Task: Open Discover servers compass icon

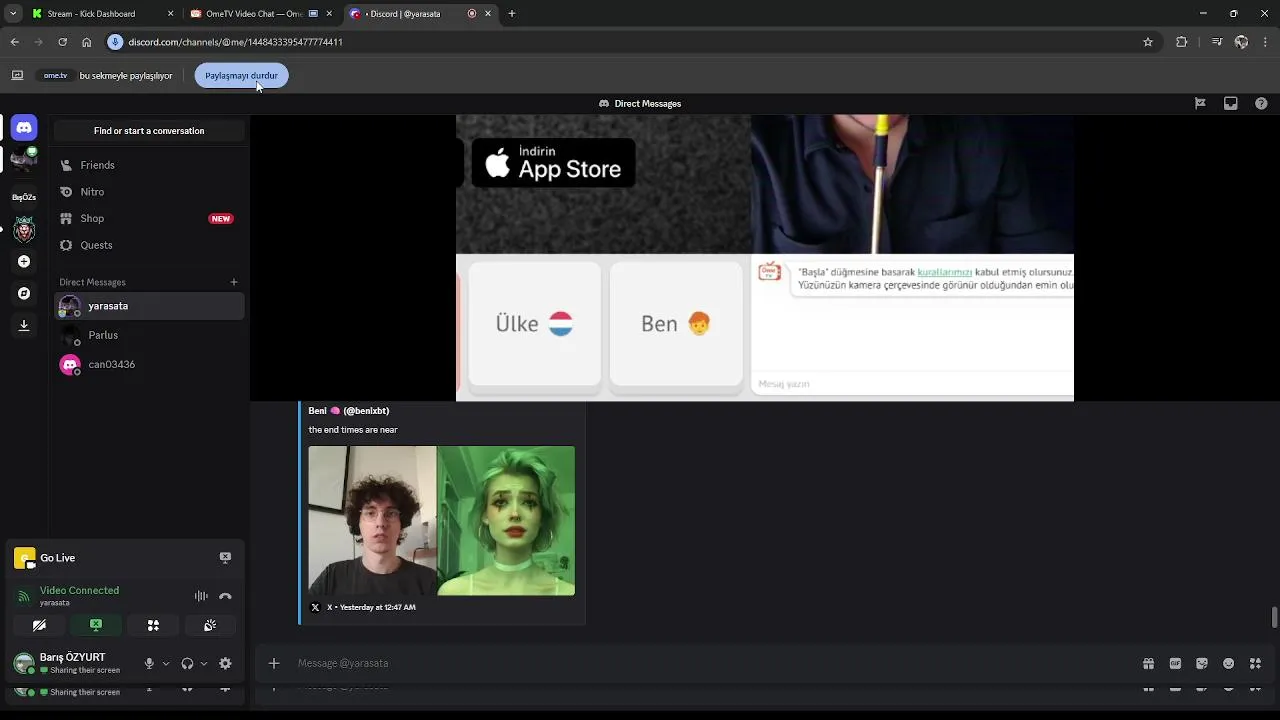Action: 24,293
